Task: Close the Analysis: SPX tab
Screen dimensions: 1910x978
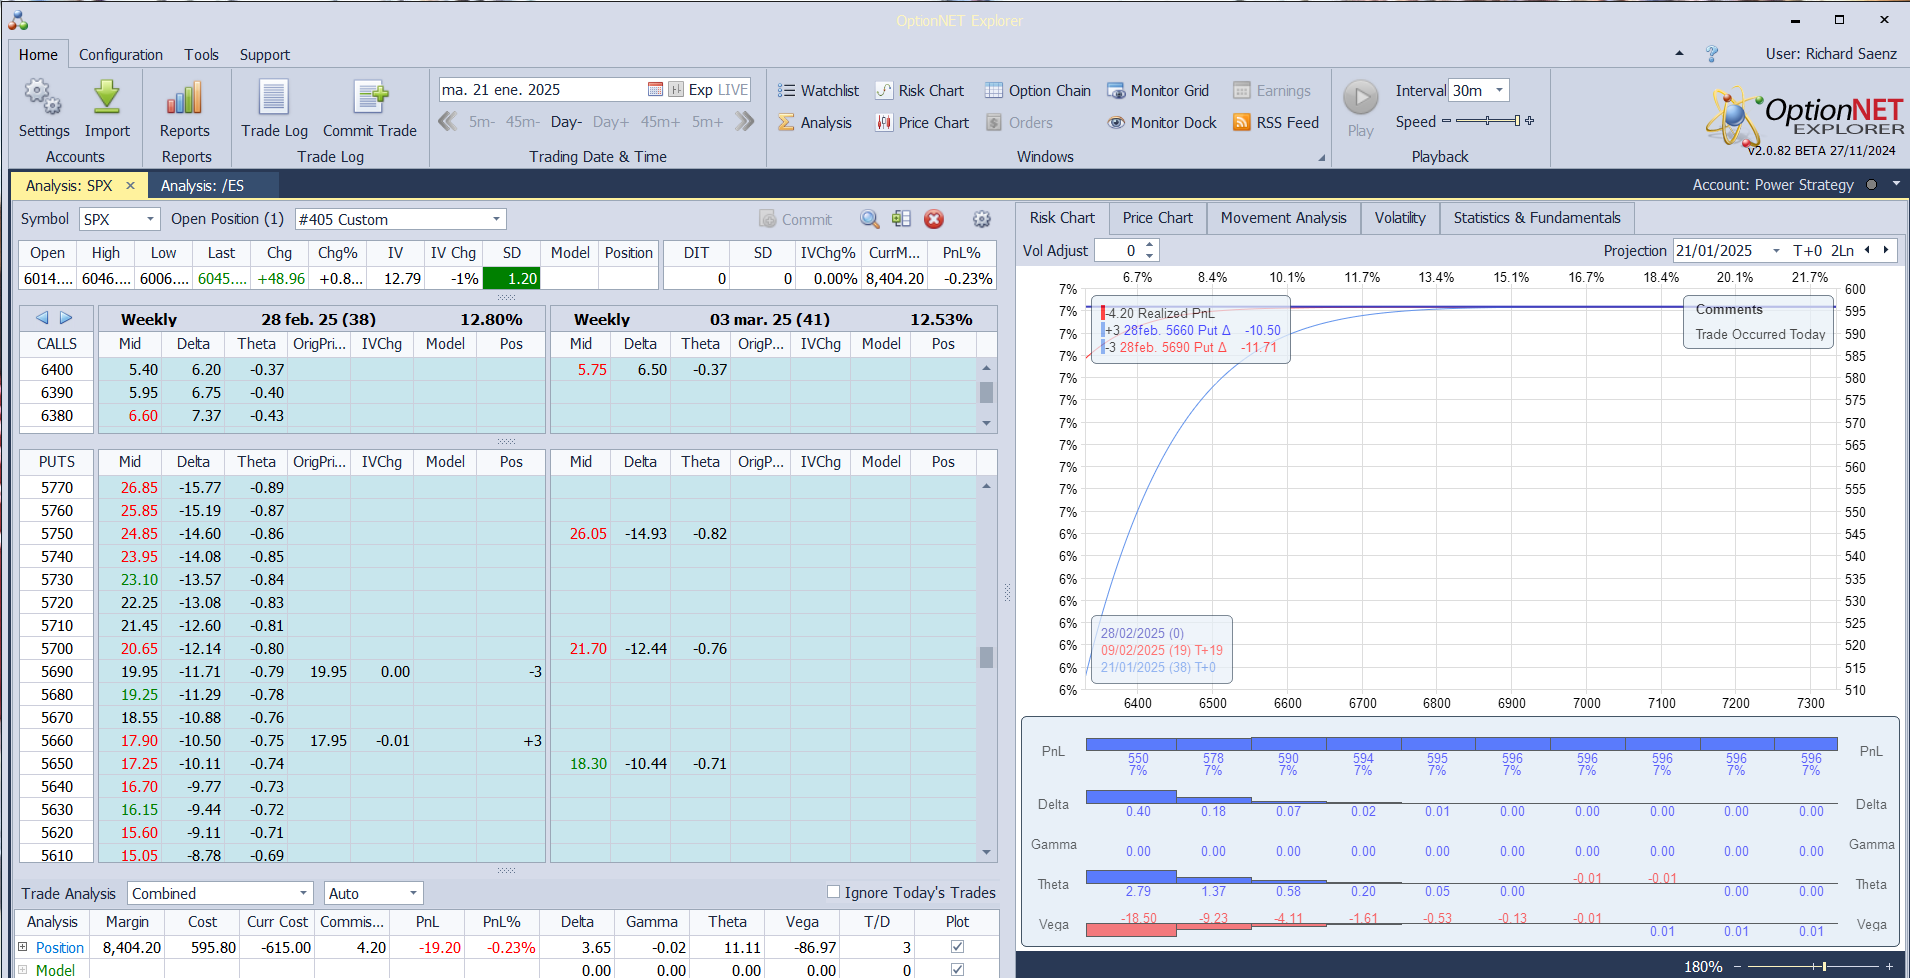Action: (130, 185)
